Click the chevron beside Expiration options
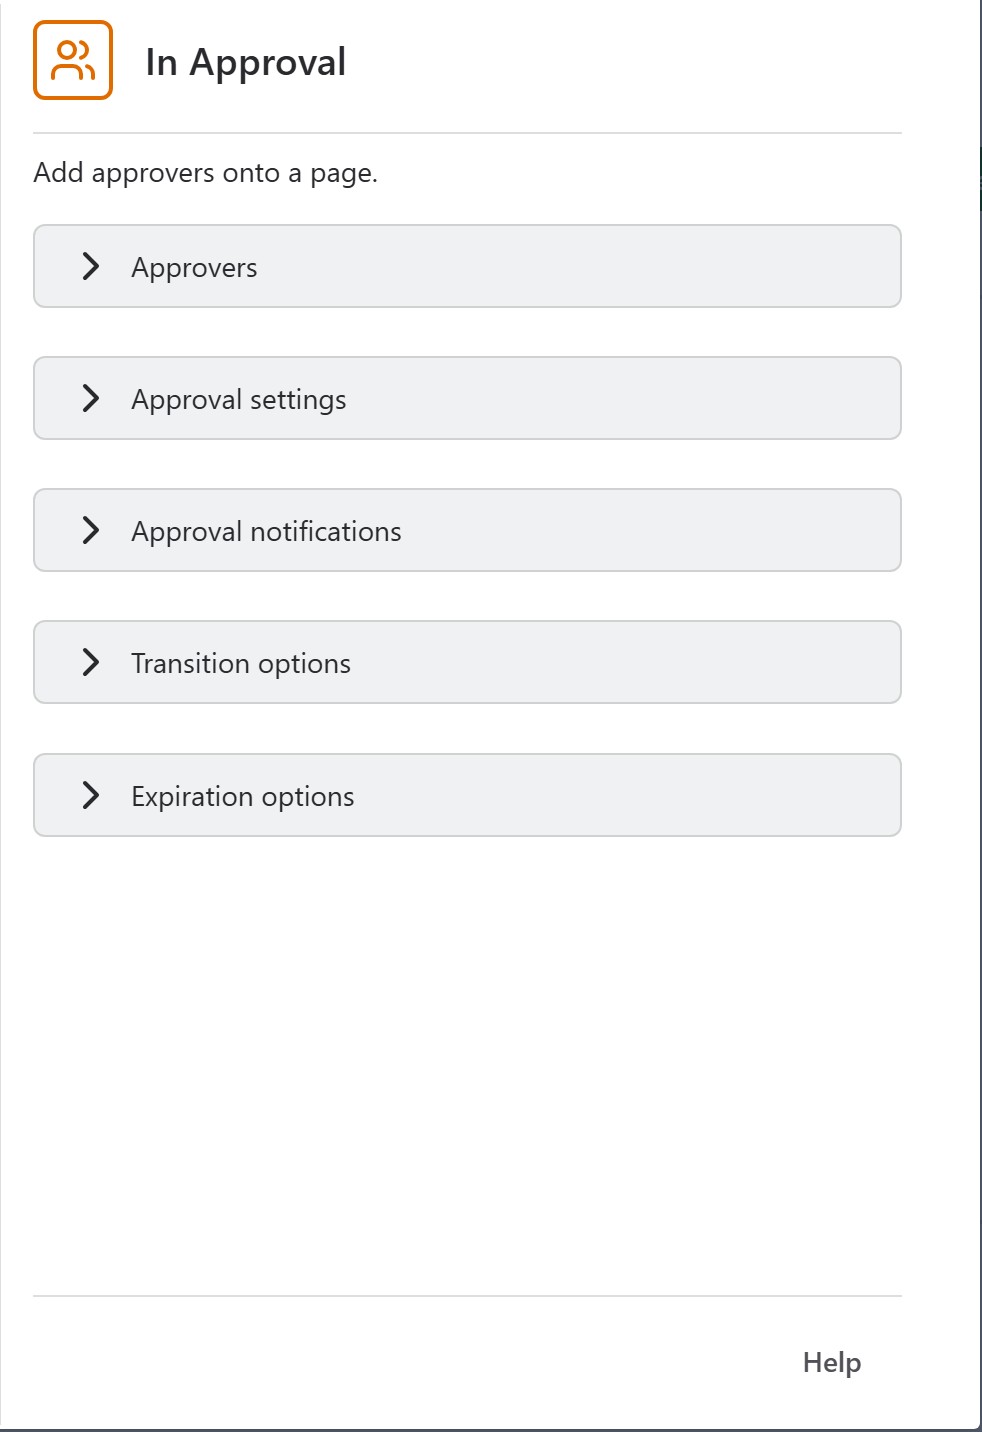This screenshot has height=1432, width=982. pos(93,795)
